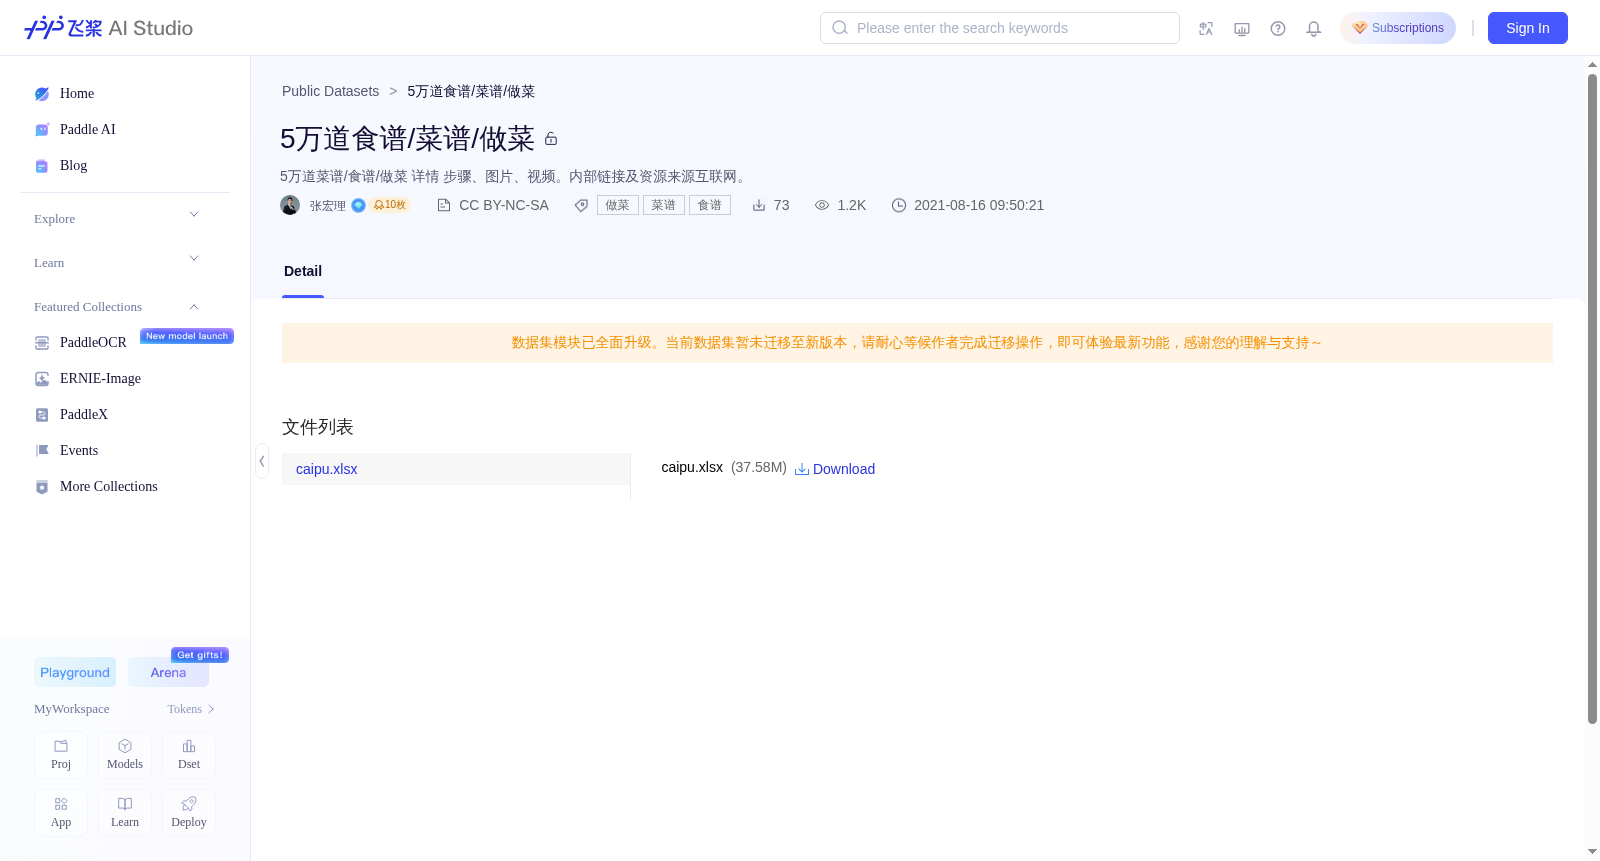Click the page vertical scrollbar
The image size is (1600, 861).
tap(1592, 398)
